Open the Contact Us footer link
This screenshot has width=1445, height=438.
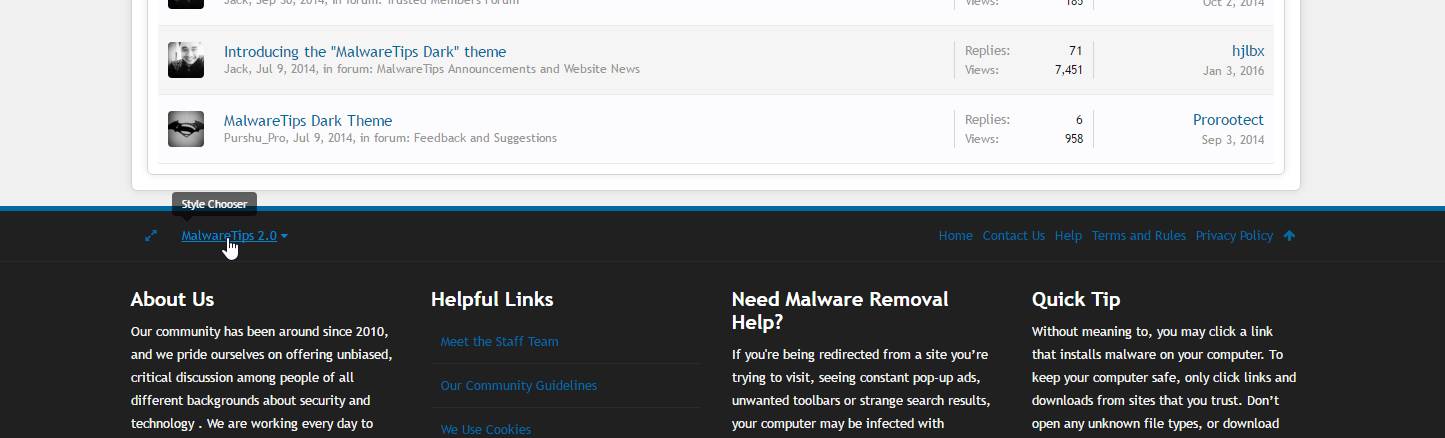(x=1013, y=236)
